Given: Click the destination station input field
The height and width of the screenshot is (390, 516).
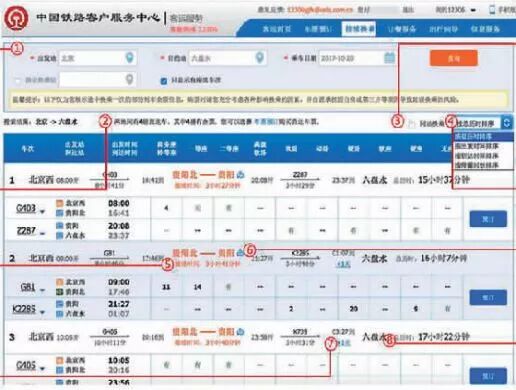Looking at the screenshot, I should tap(227, 58).
